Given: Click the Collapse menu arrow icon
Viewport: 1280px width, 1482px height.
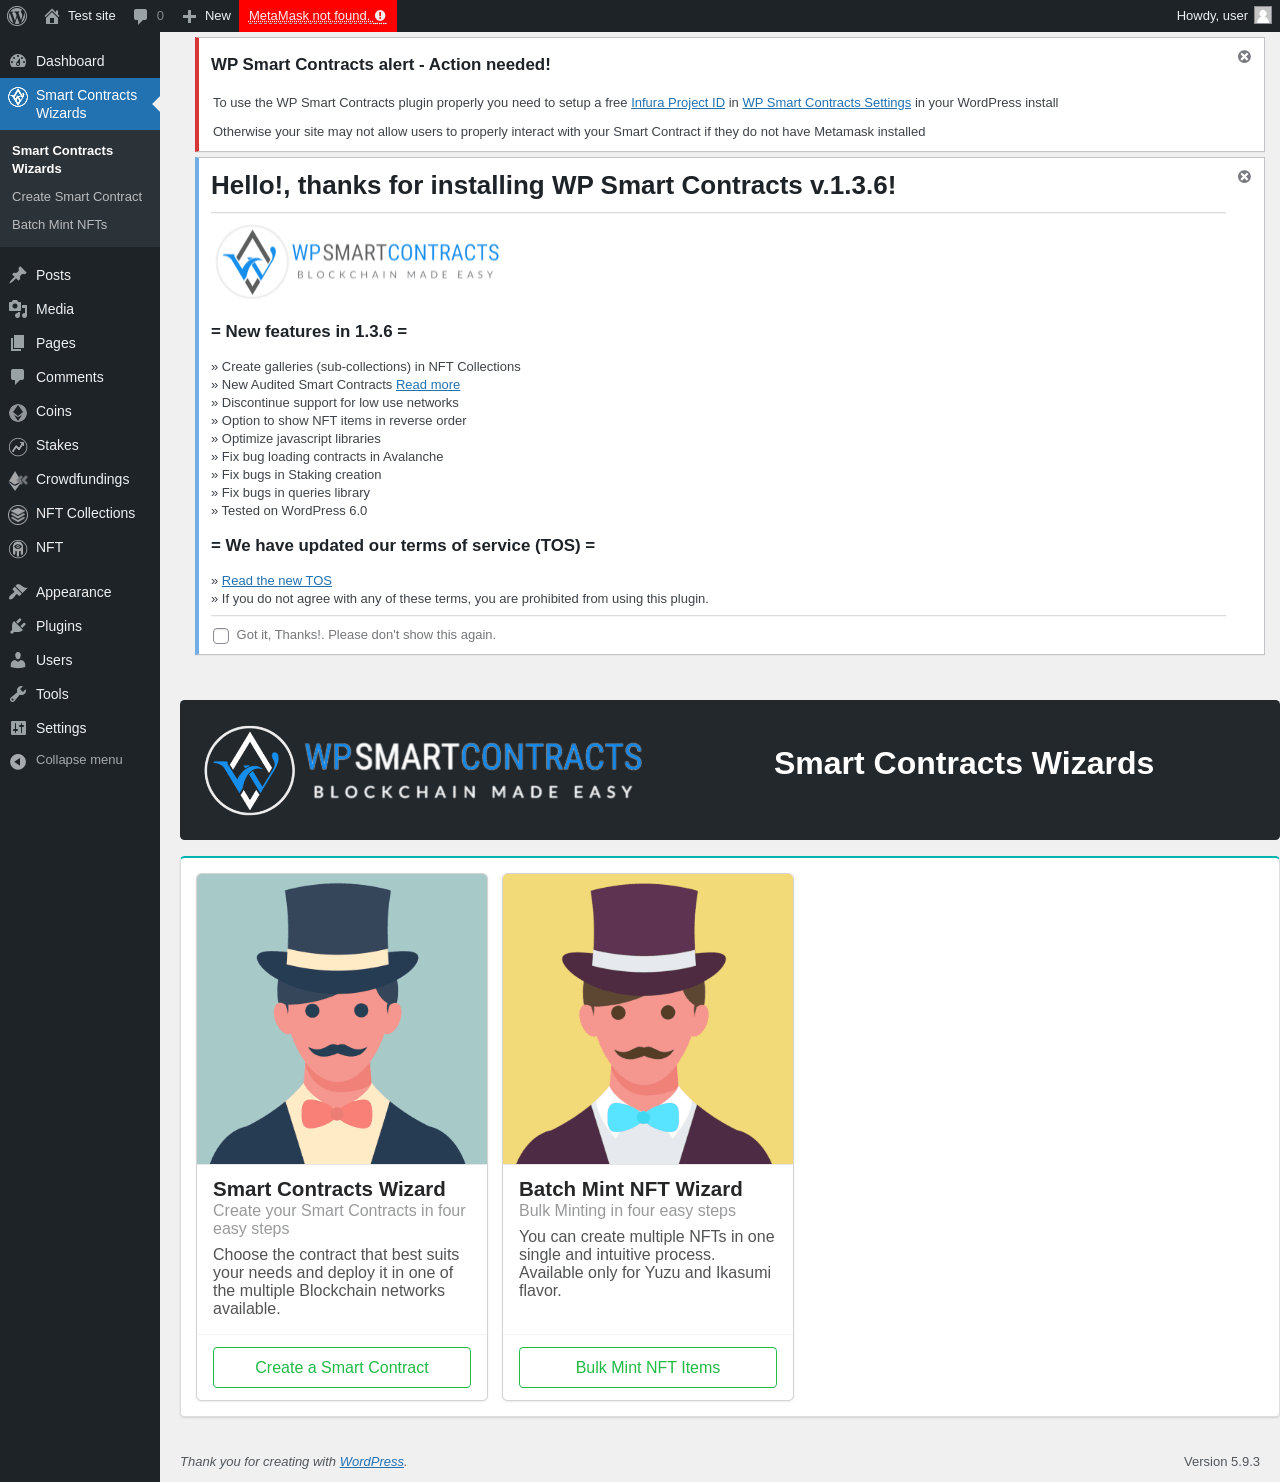Looking at the screenshot, I should pyautogui.click(x=18, y=761).
